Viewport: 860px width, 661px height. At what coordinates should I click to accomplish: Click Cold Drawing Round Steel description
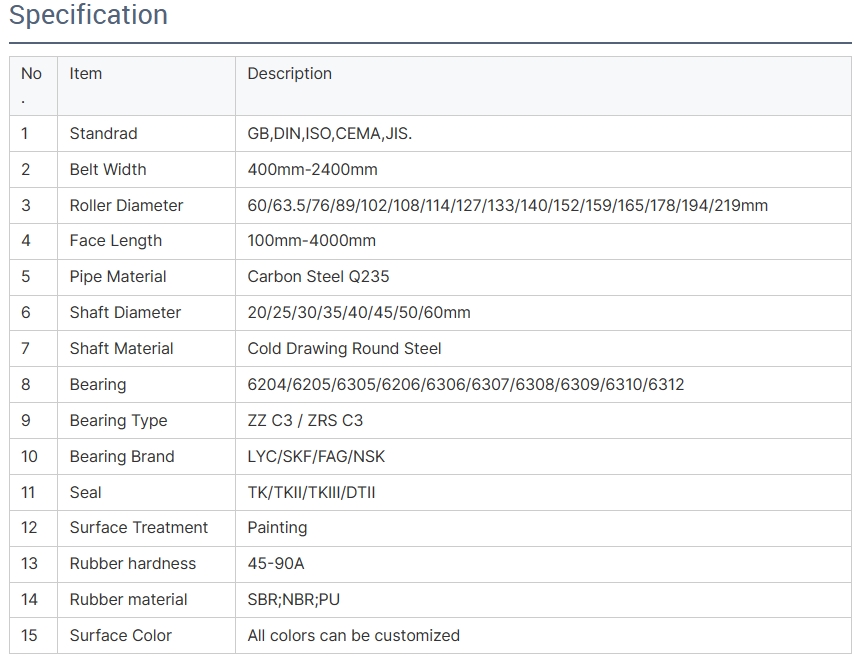pyautogui.click(x=344, y=349)
